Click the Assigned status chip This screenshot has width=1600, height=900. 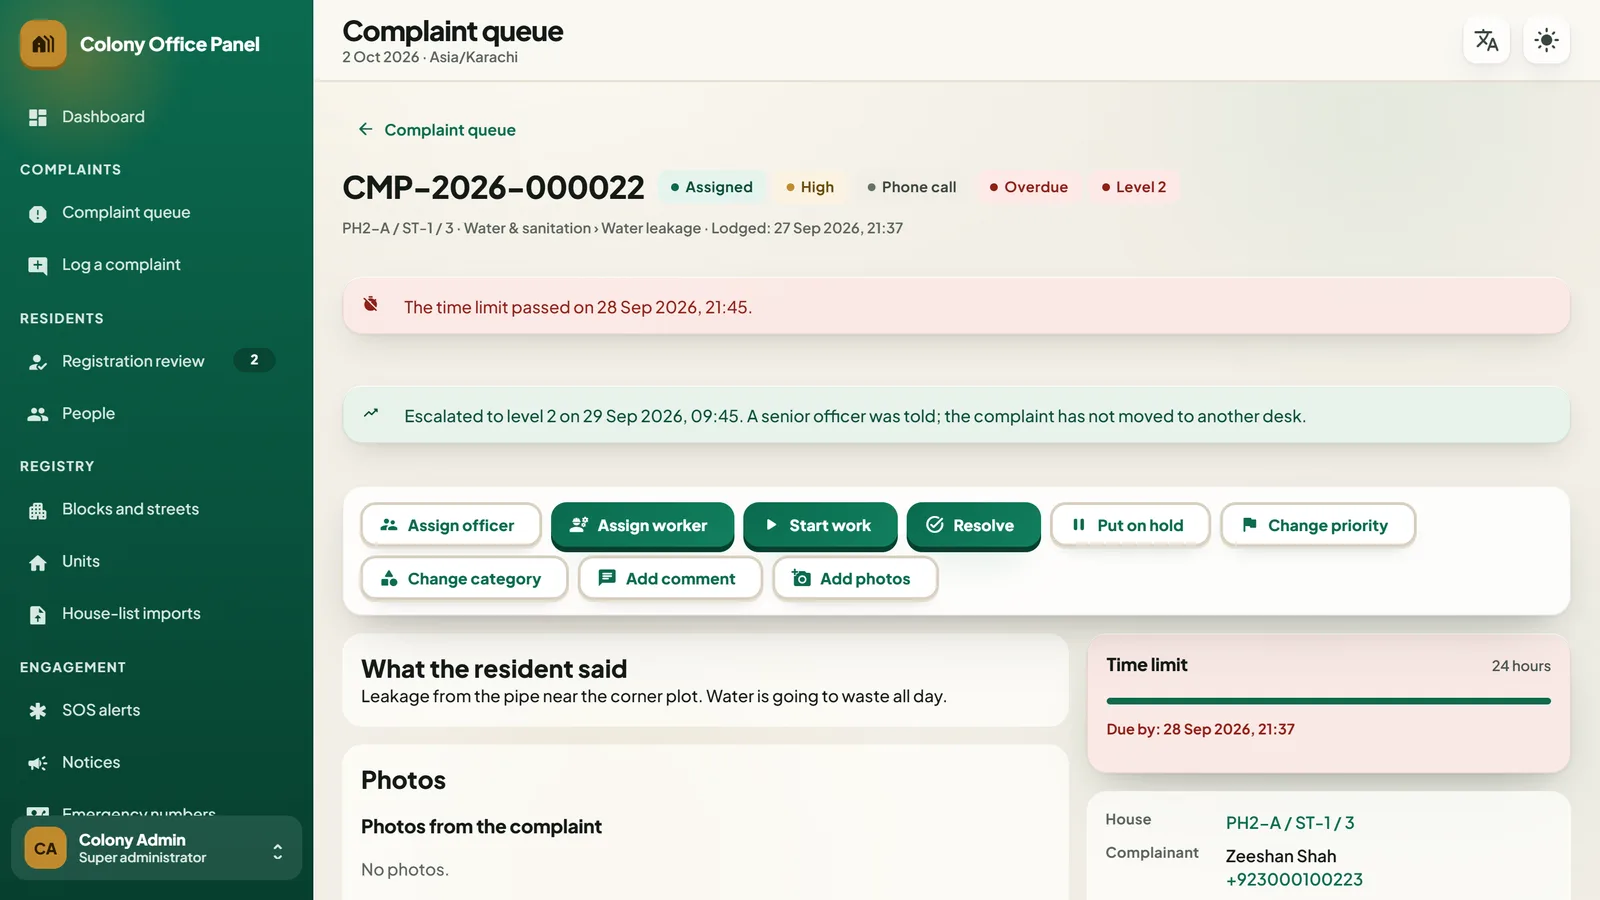711,187
